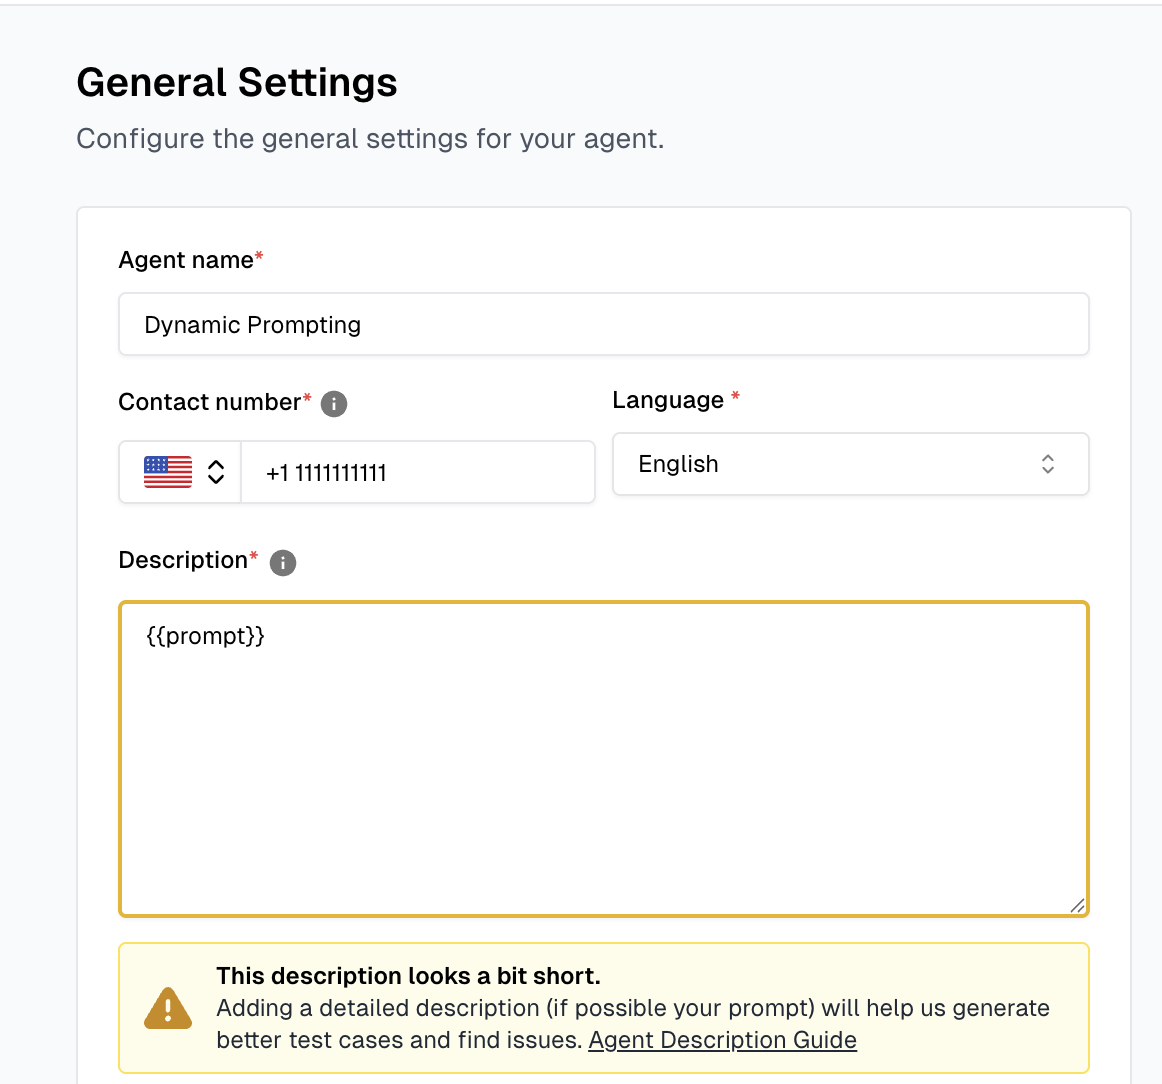The height and width of the screenshot is (1084, 1162).
Task: Click the Contact number info icon
Action: pyautogui.click(x=333, y=404)
